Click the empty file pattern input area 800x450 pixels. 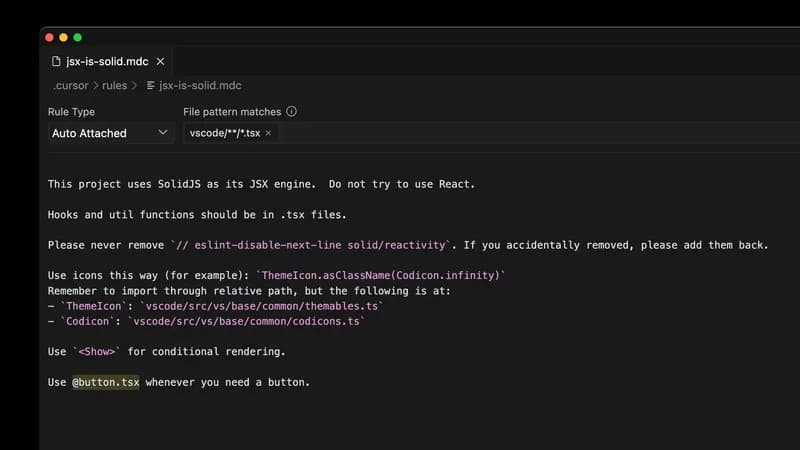pyautogui.click(x=538, y=133)
